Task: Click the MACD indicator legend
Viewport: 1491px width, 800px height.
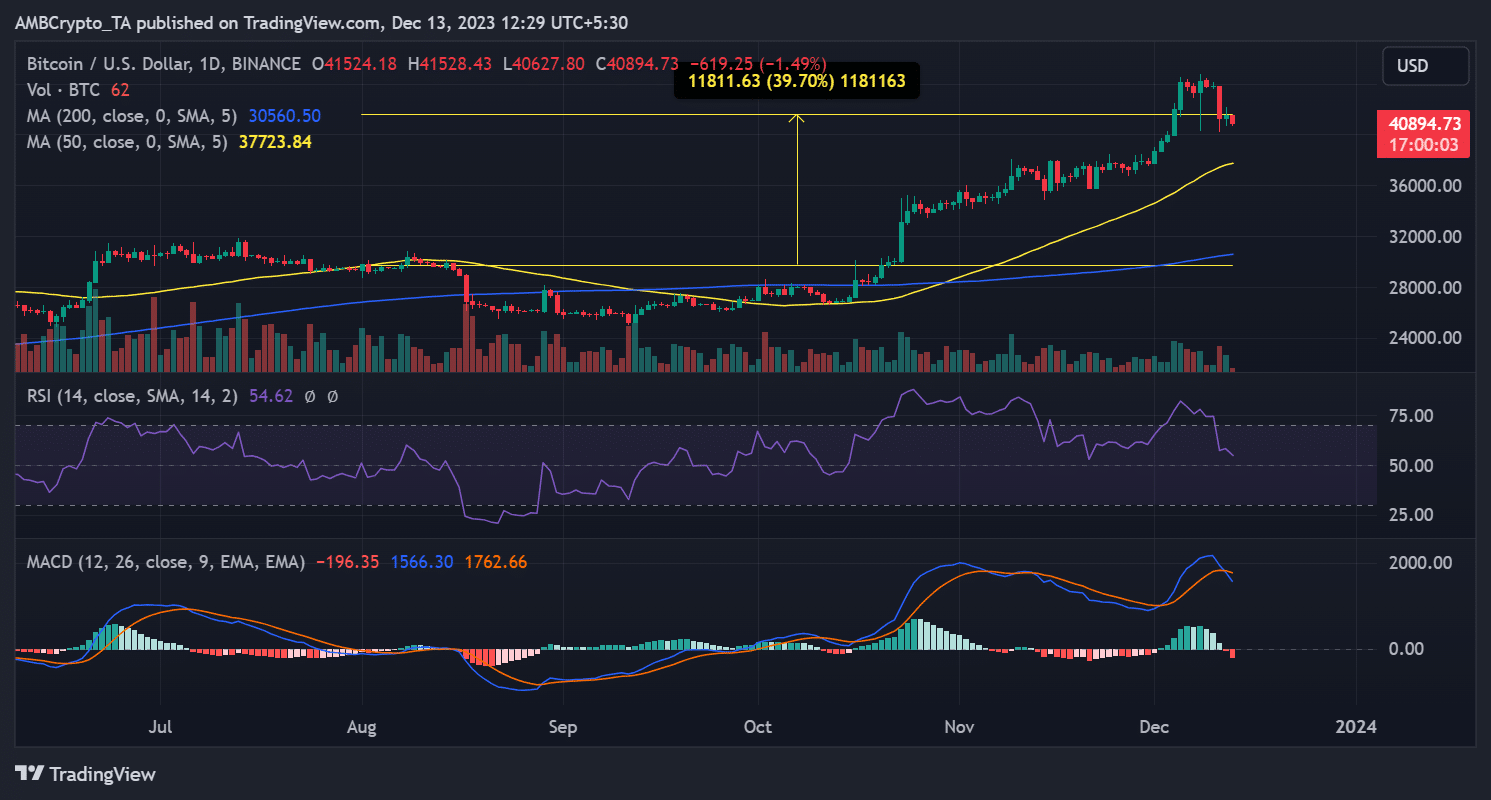Action: [x=165, y=562]
